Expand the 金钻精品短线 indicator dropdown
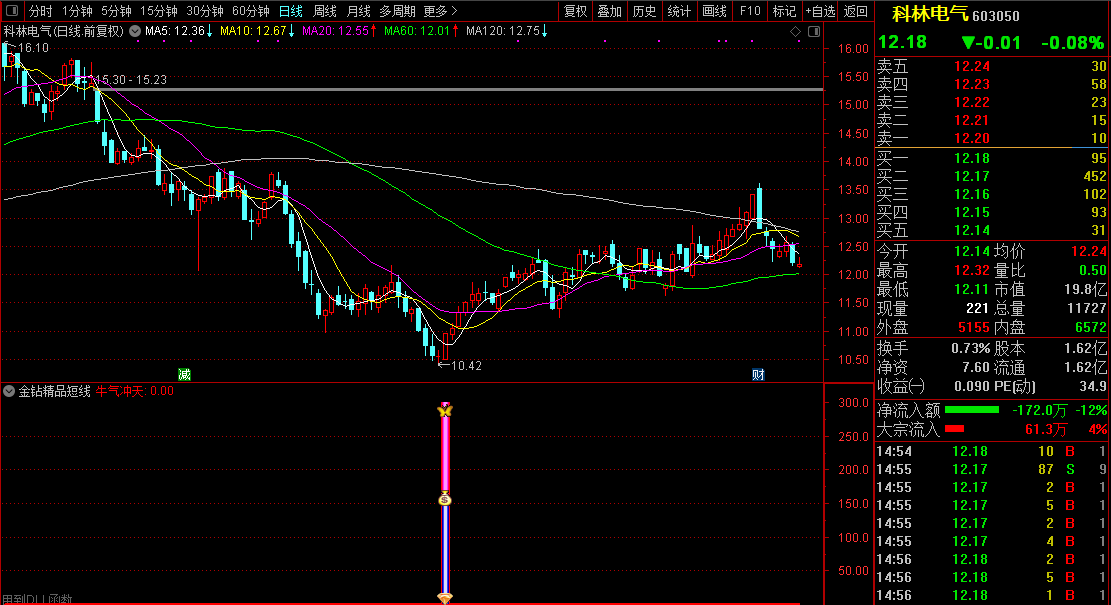The image size is (1111, 605). pos(10,391)
